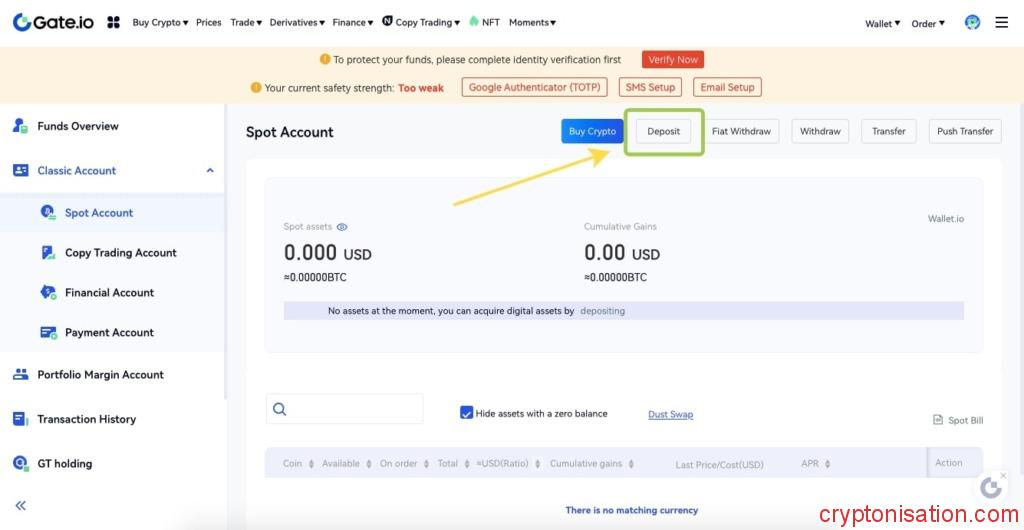Open the hamburger menu icon

click(x=1001, y=22)
